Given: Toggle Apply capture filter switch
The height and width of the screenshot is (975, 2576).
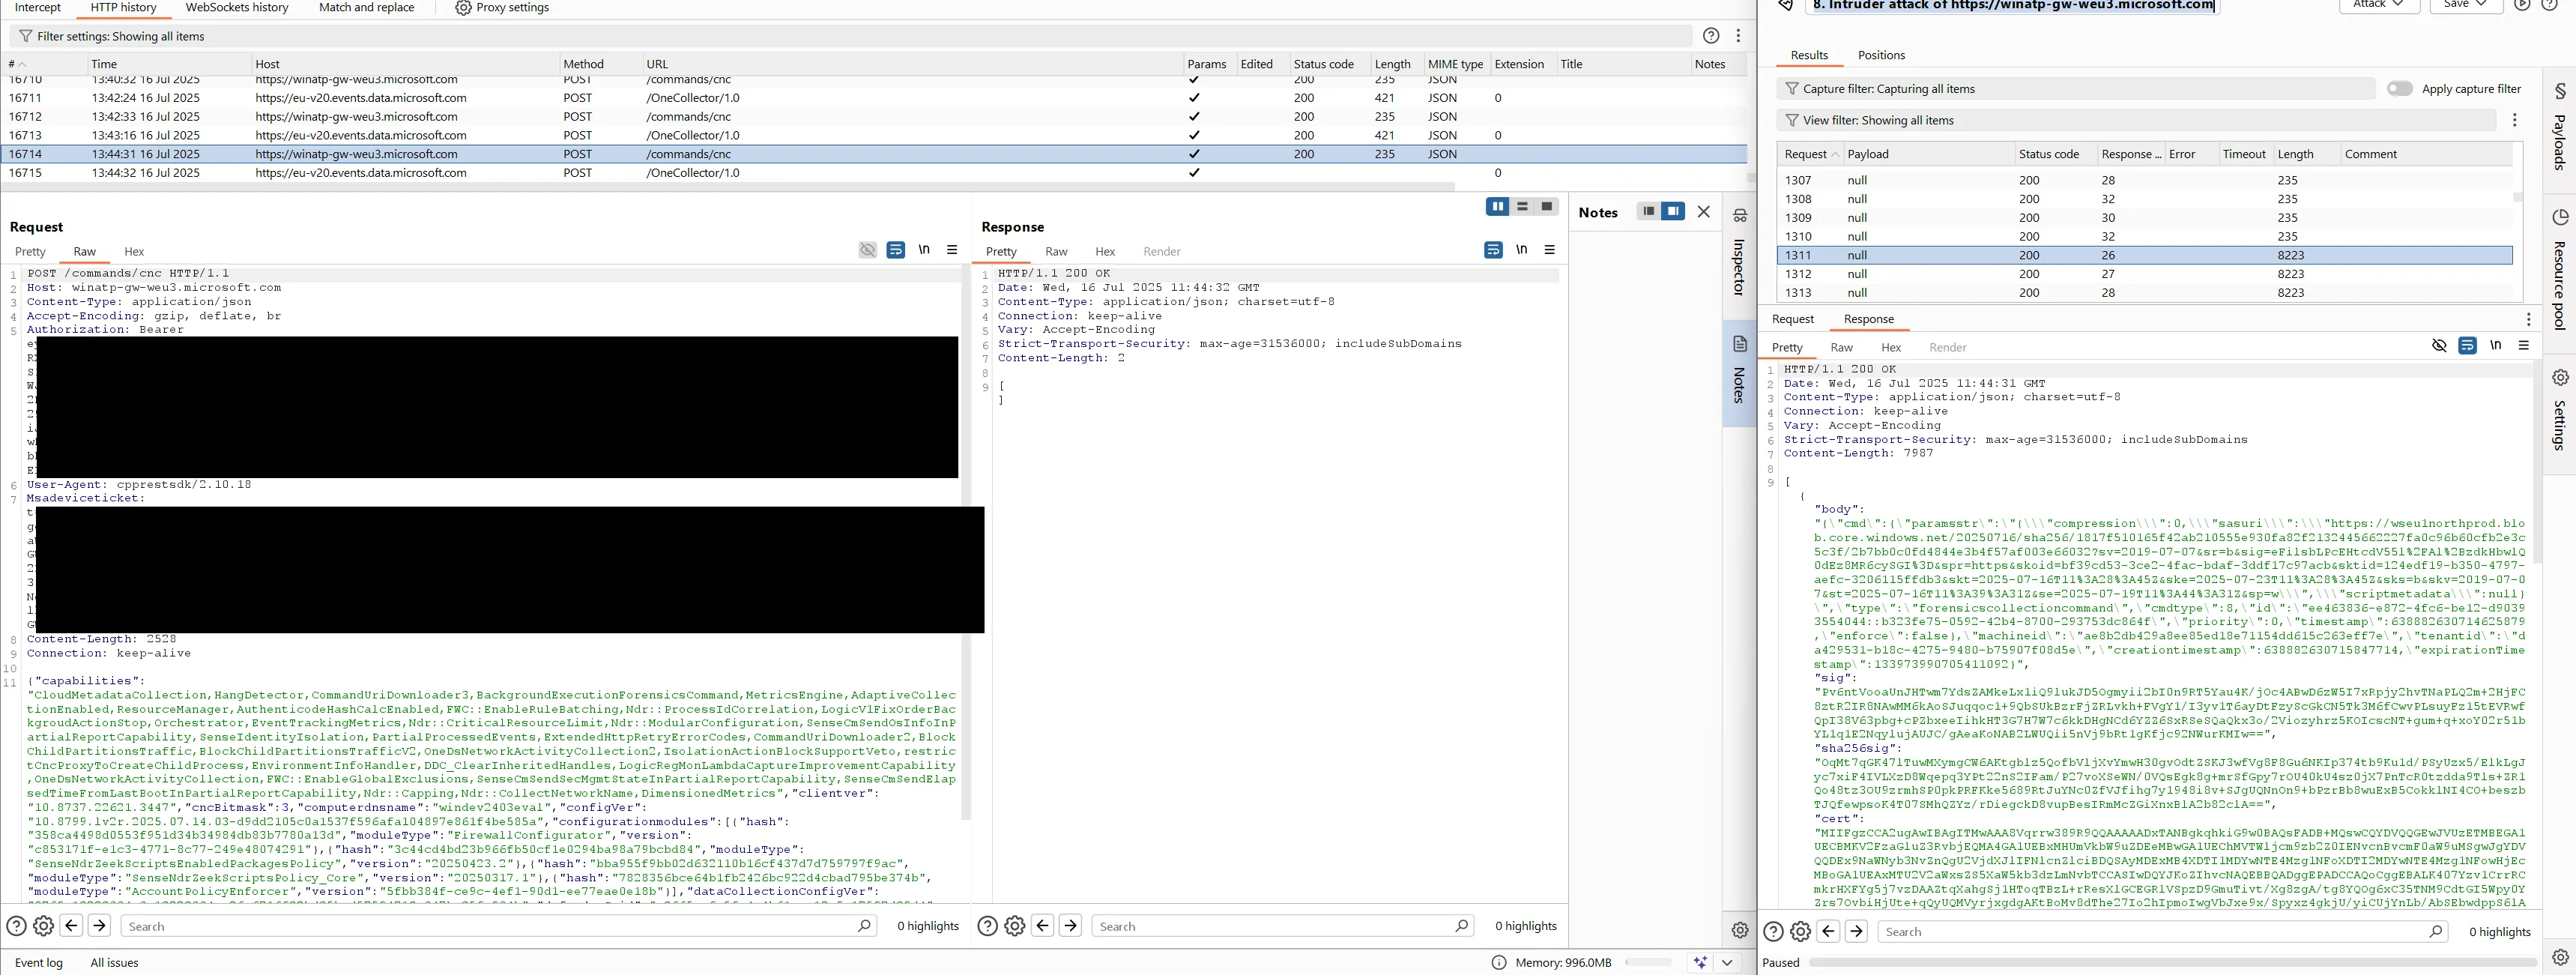Looking at the screenshot, I should coord(2399,89).
